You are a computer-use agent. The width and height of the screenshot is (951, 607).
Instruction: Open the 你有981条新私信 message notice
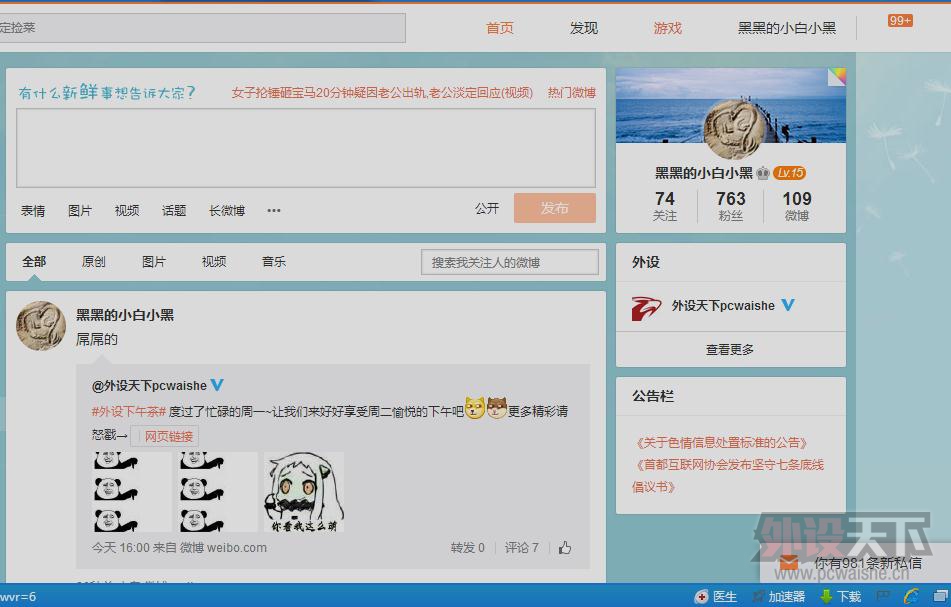(x=868, y=563)
